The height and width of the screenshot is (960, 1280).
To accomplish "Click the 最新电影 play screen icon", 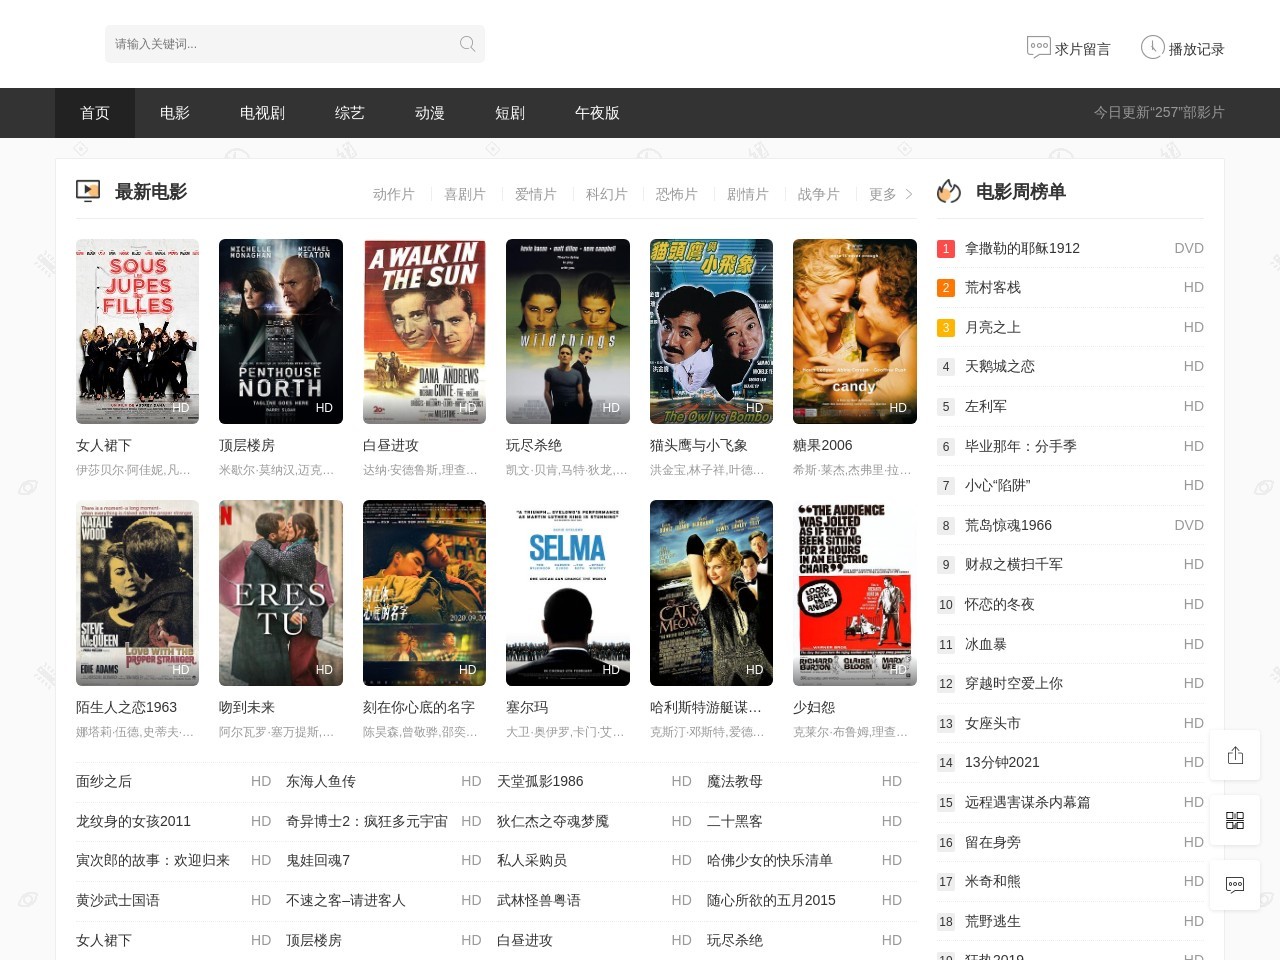I will [x=88, y=191].
